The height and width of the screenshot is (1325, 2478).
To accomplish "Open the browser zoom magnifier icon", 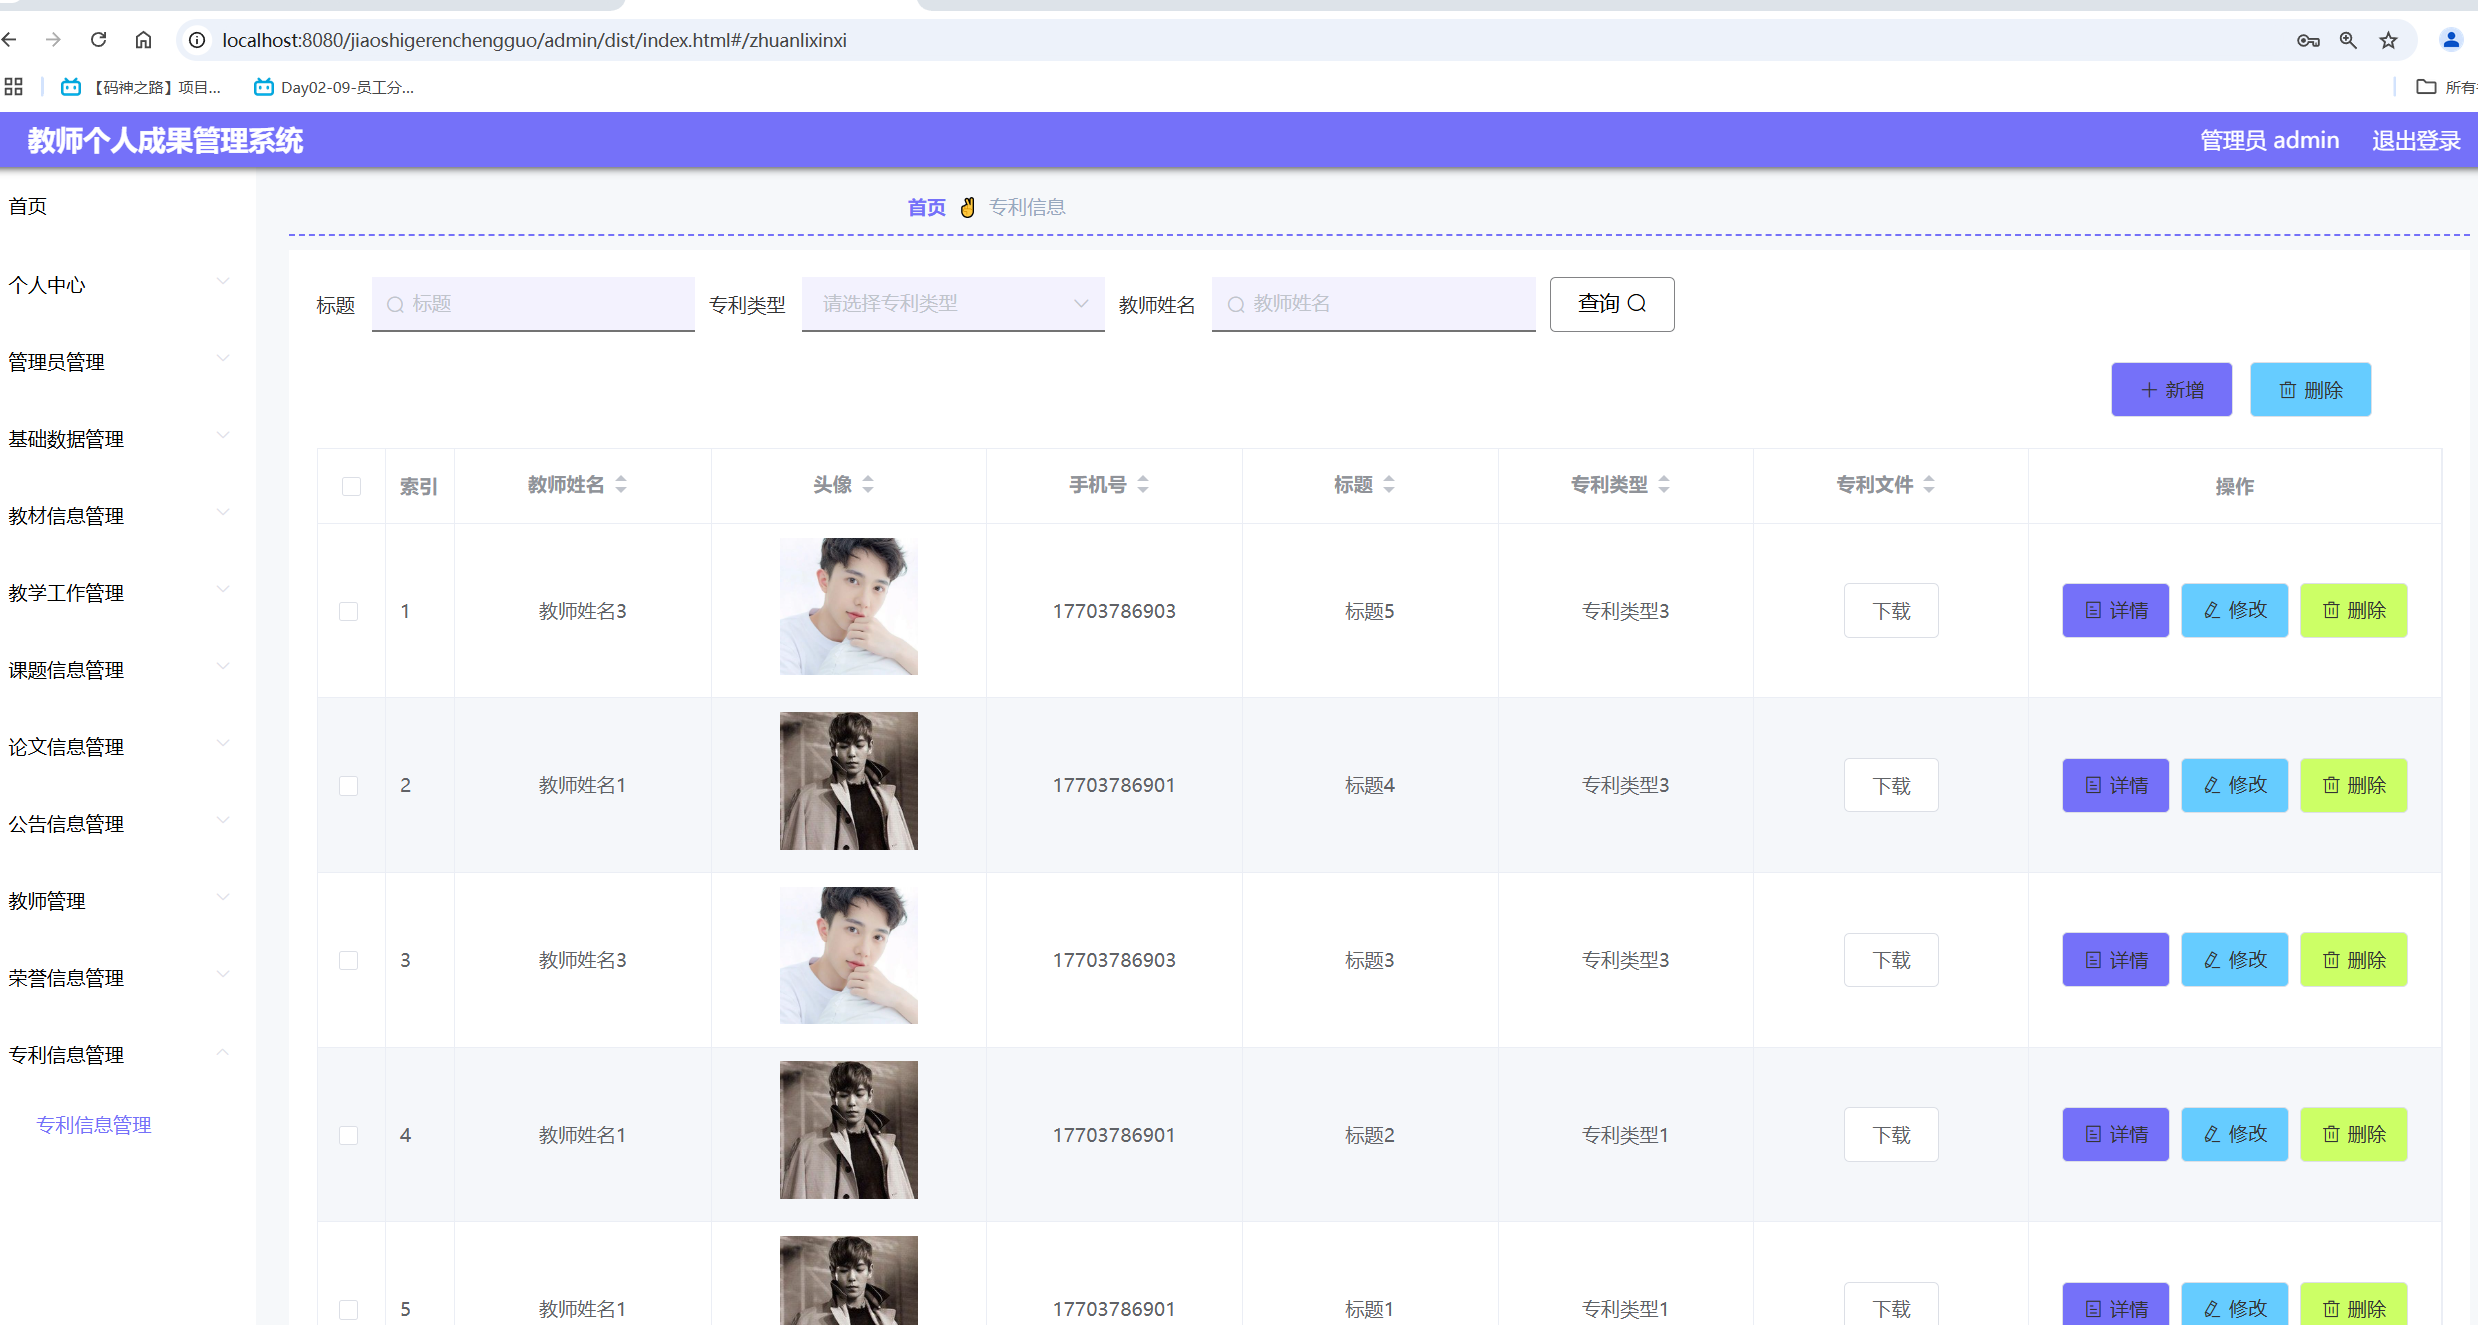I will coord(2348,40).
